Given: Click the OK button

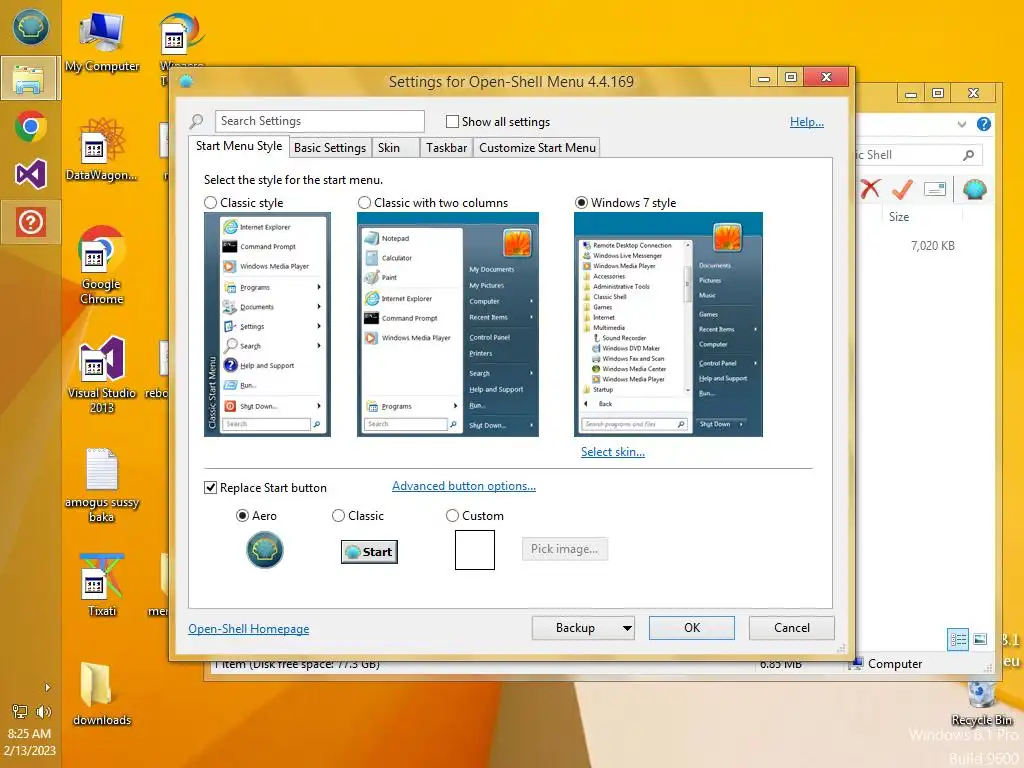Looking at the screenshot, I should coord(692,628).
